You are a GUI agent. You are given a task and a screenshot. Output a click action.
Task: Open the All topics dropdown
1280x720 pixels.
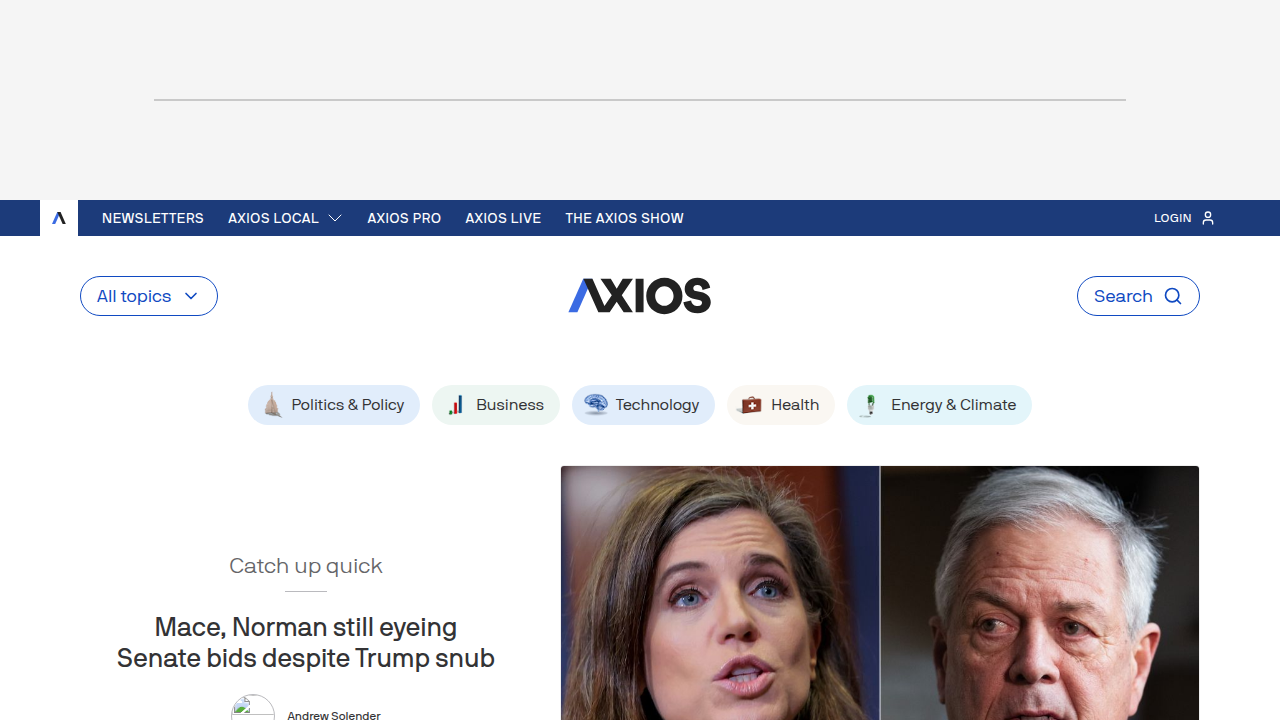[149, 296]
